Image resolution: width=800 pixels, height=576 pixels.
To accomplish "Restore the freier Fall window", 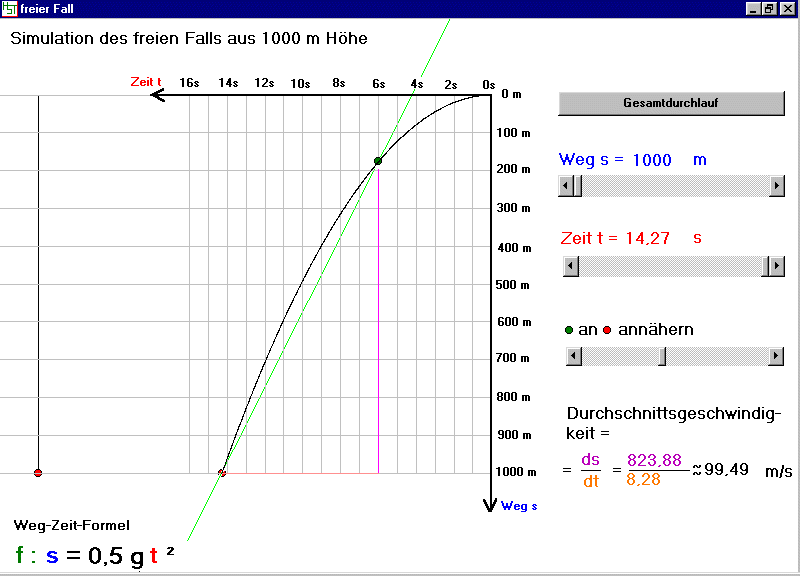I will click(x=769, y=9).
